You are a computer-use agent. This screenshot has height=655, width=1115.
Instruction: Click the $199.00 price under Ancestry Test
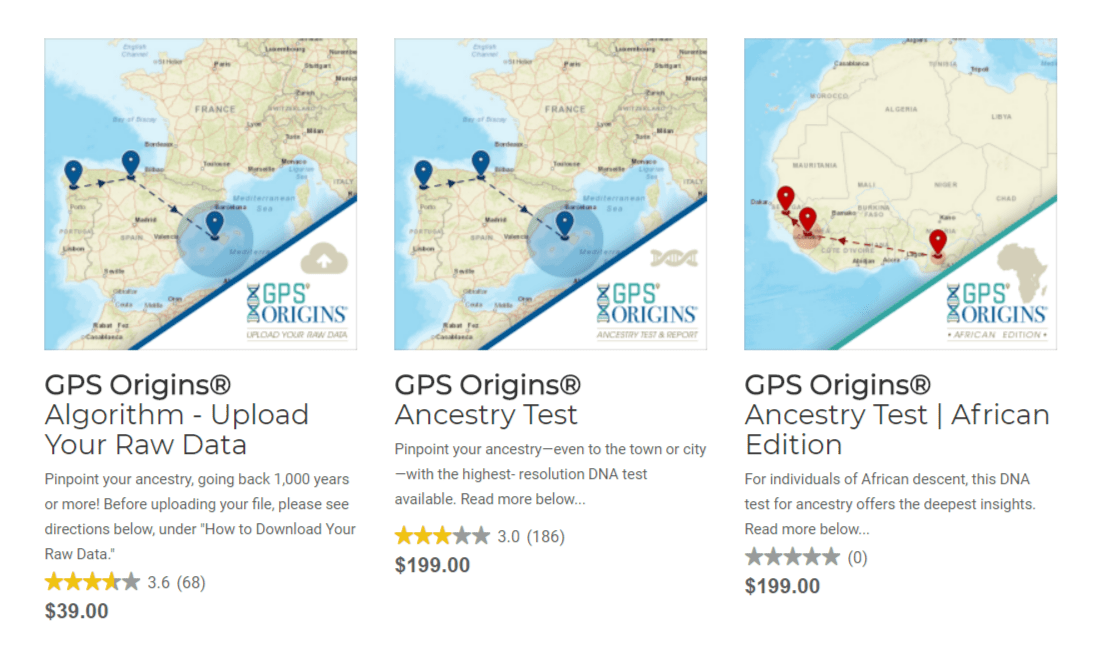432,565
